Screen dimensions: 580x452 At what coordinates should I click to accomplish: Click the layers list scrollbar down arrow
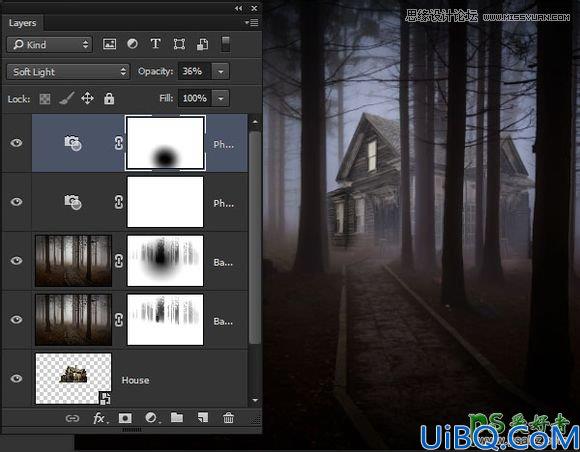(255, 400)
